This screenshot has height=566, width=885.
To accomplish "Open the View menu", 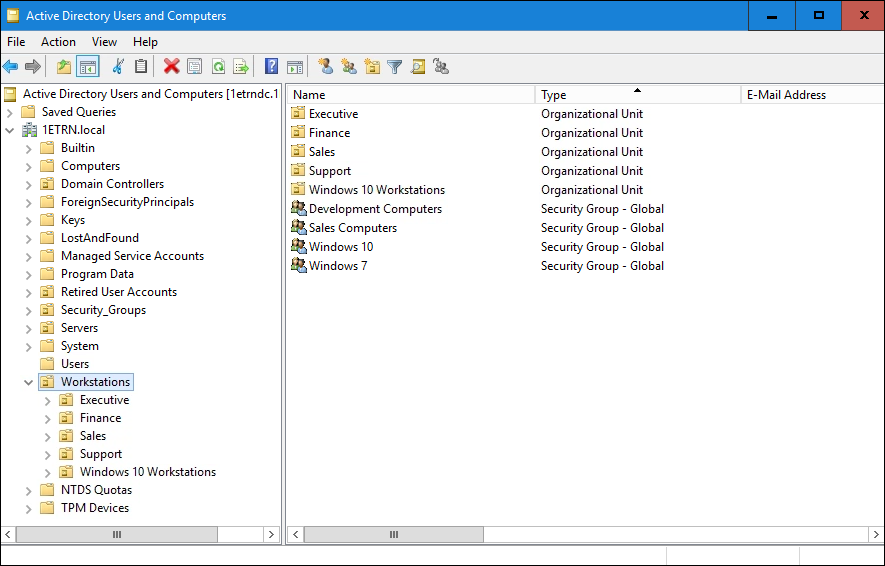I will (104, 42).
